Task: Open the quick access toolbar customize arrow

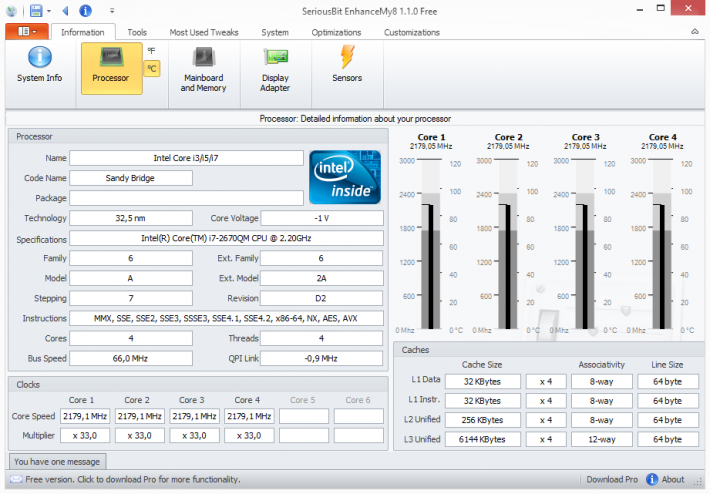Action: coord(112,10)
